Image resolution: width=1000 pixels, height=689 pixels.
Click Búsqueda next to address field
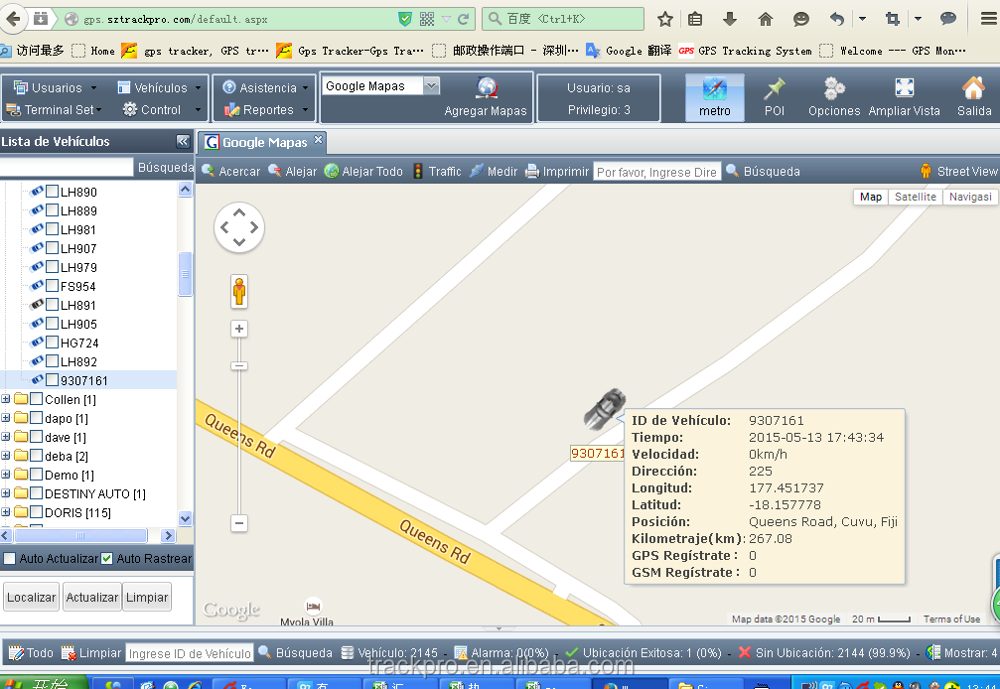(763, 171)
